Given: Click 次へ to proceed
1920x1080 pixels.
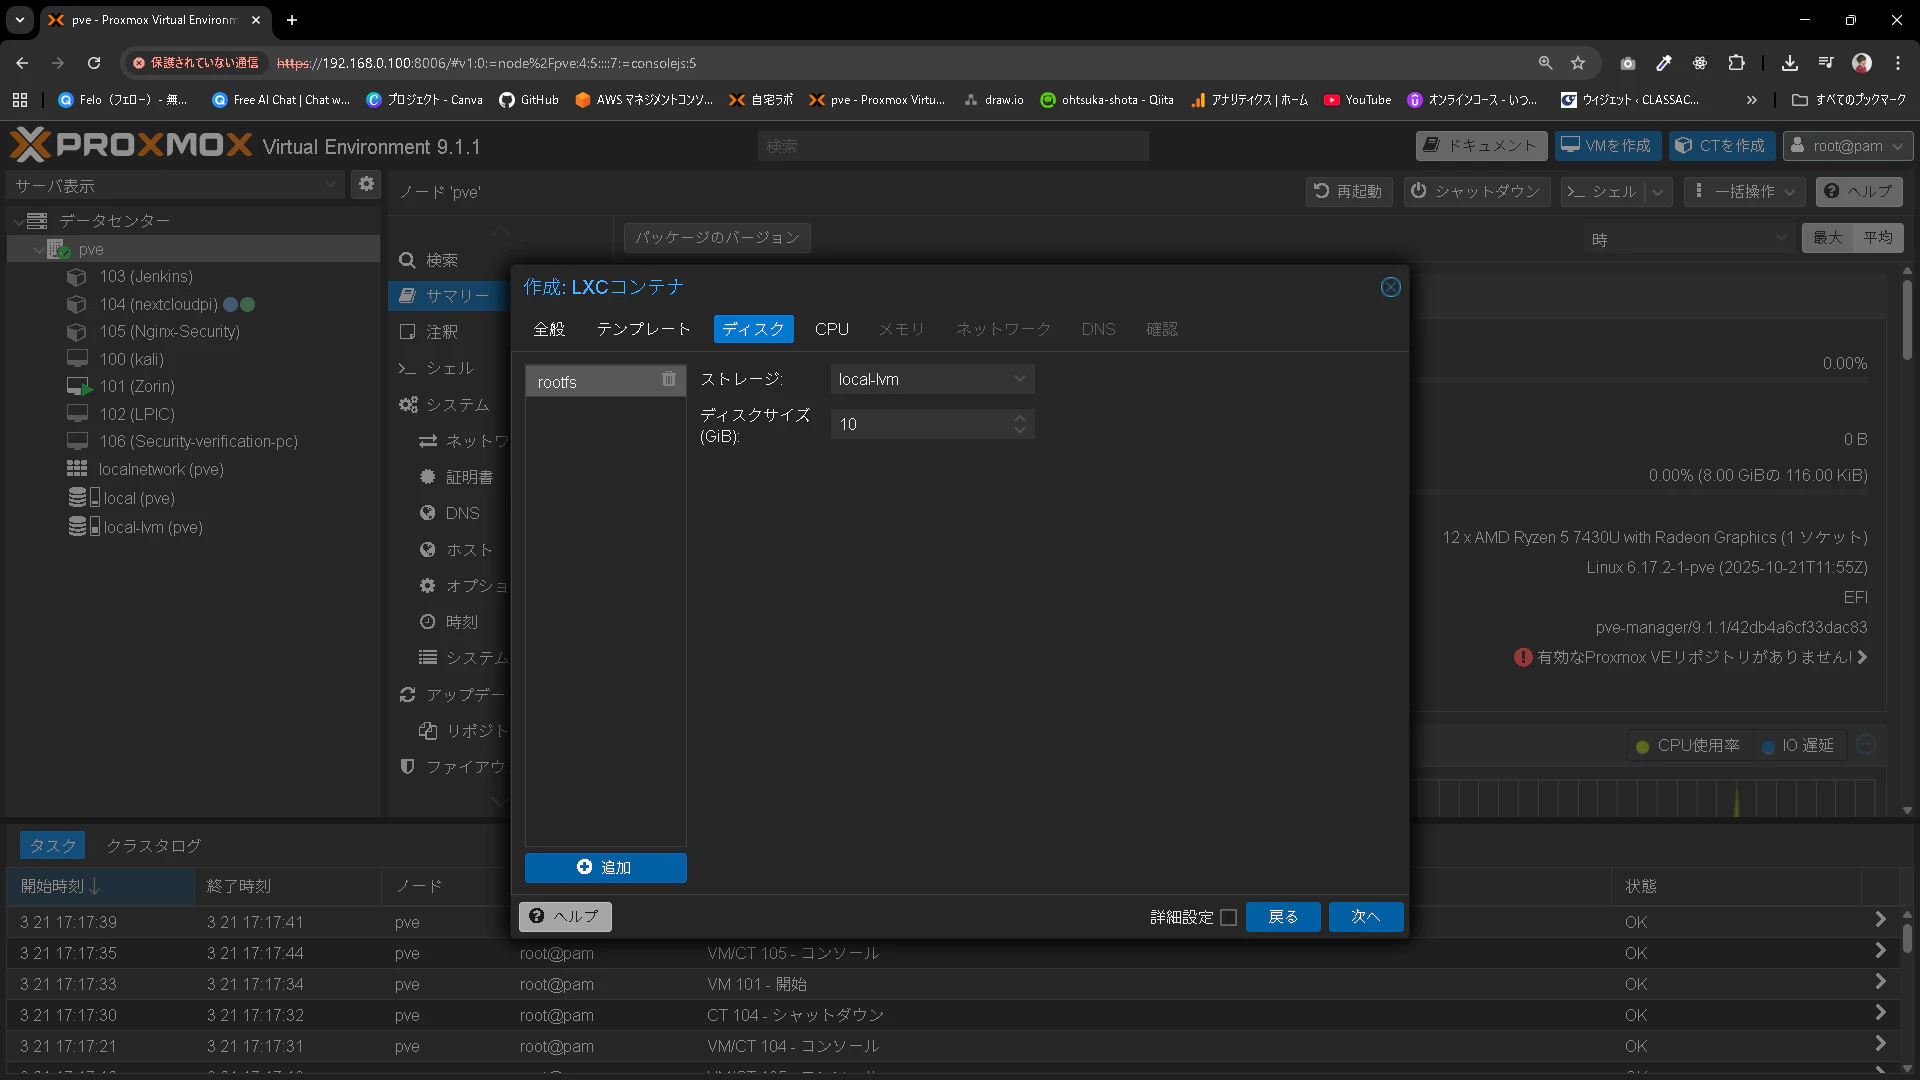Looking at the screenshot, I should pos(1365,917).
